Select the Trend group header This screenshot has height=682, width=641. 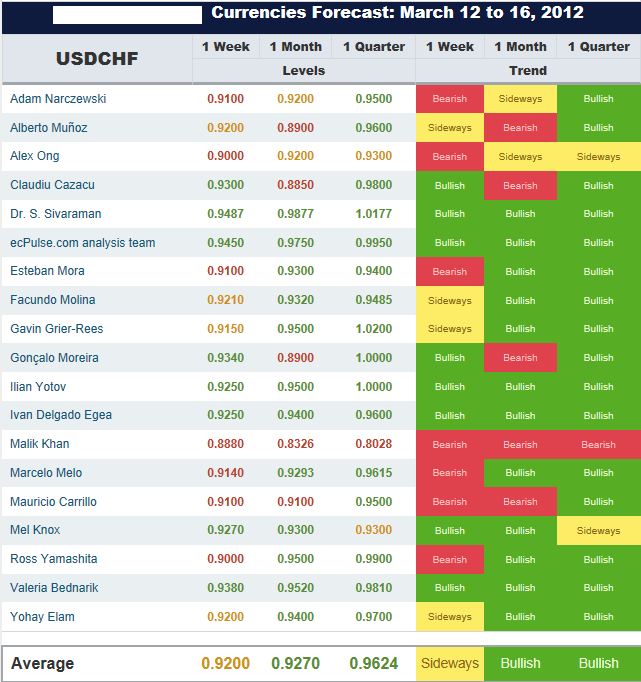pos(528,70)
